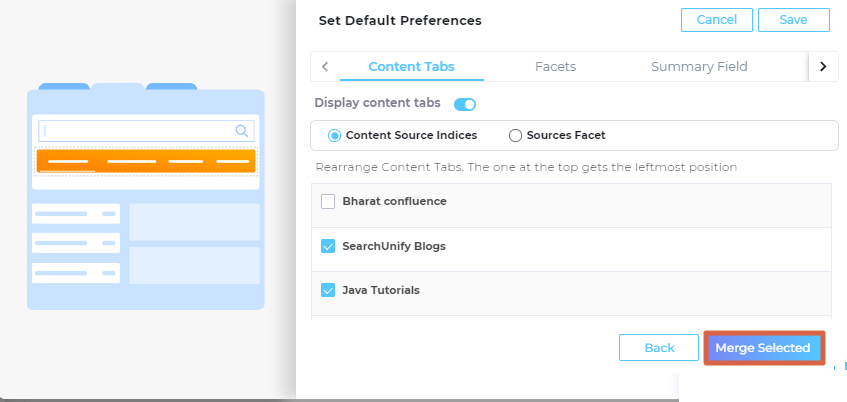Click the orange tabs bar in preview
This screenshot has height=402, width=847.
point(146,161)
